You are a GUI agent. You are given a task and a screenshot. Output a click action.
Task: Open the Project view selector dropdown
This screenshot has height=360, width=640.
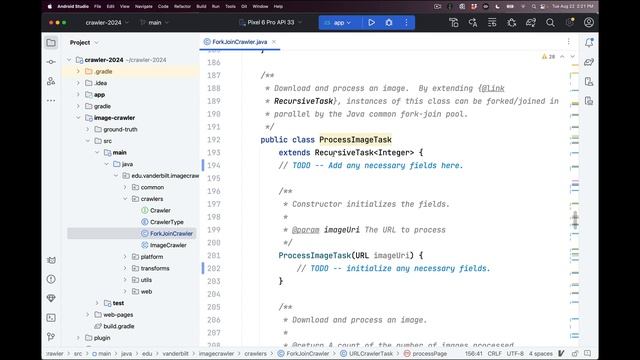[84, 42]
